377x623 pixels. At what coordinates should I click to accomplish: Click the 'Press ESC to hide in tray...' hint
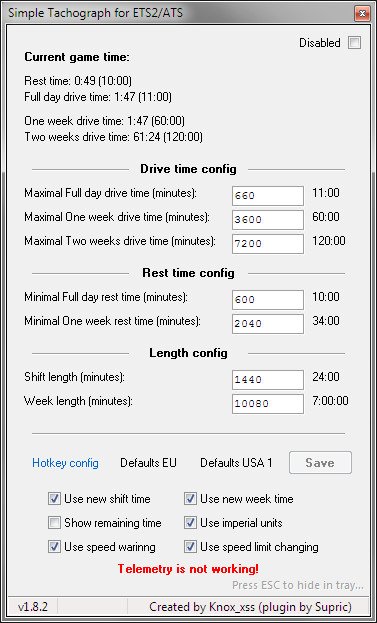click(298, 585)
